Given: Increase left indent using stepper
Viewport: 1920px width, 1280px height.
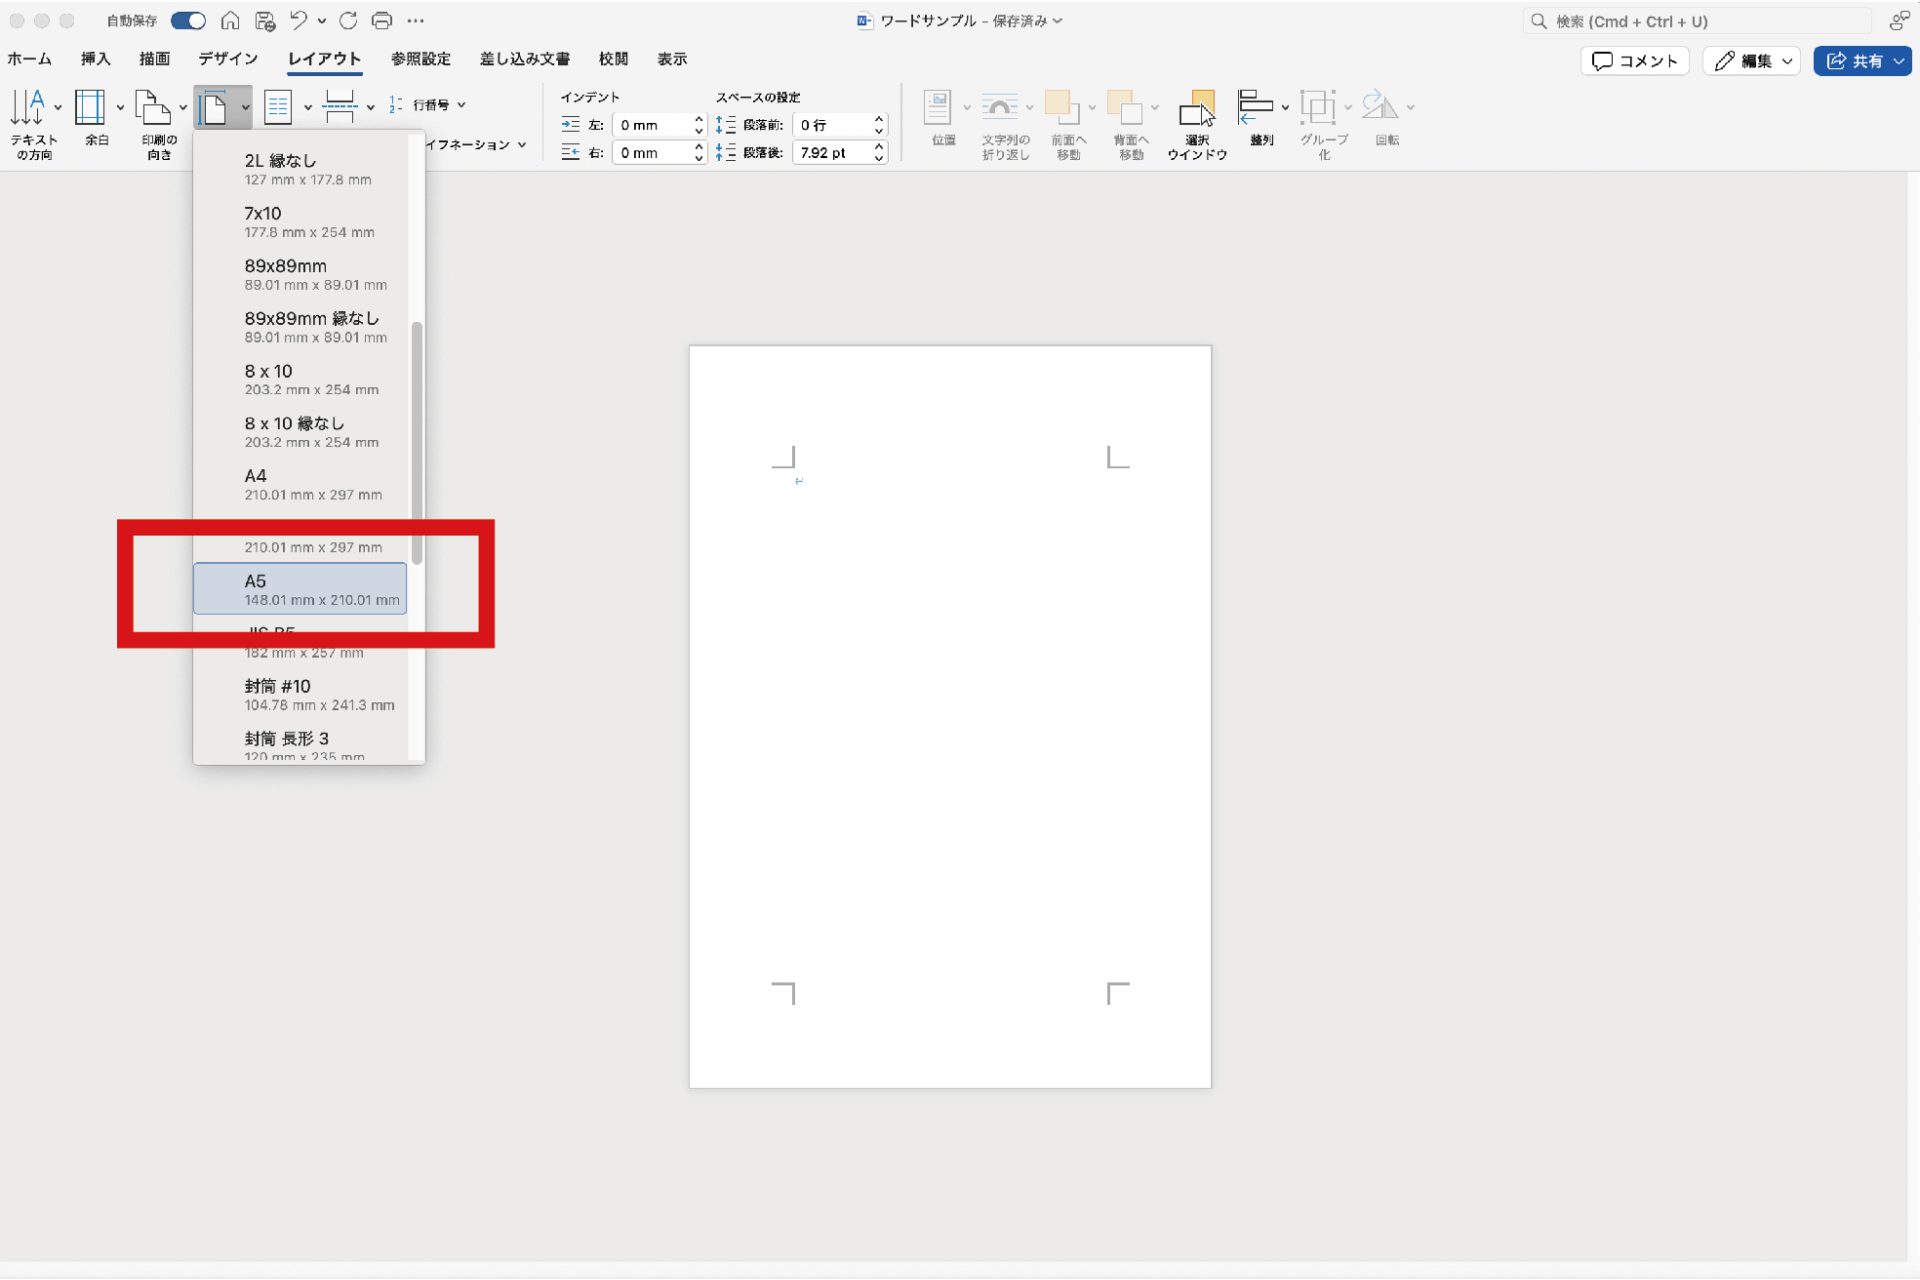Looking at the screenshot, I should tap(699, 119).
